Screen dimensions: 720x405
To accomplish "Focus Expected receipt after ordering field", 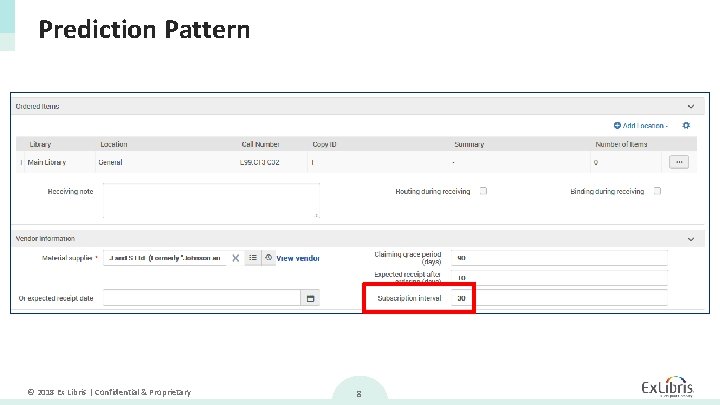I will click(x=559, y=277).
